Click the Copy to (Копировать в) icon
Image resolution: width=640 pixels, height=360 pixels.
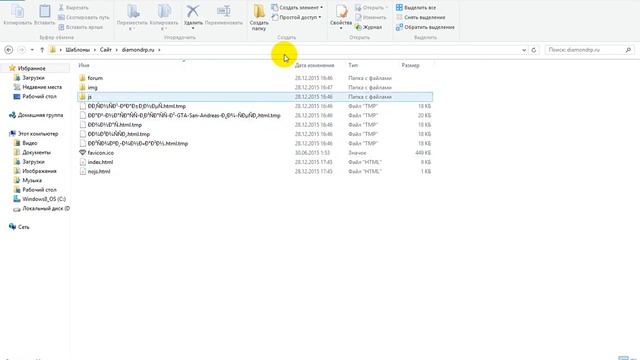164,11
